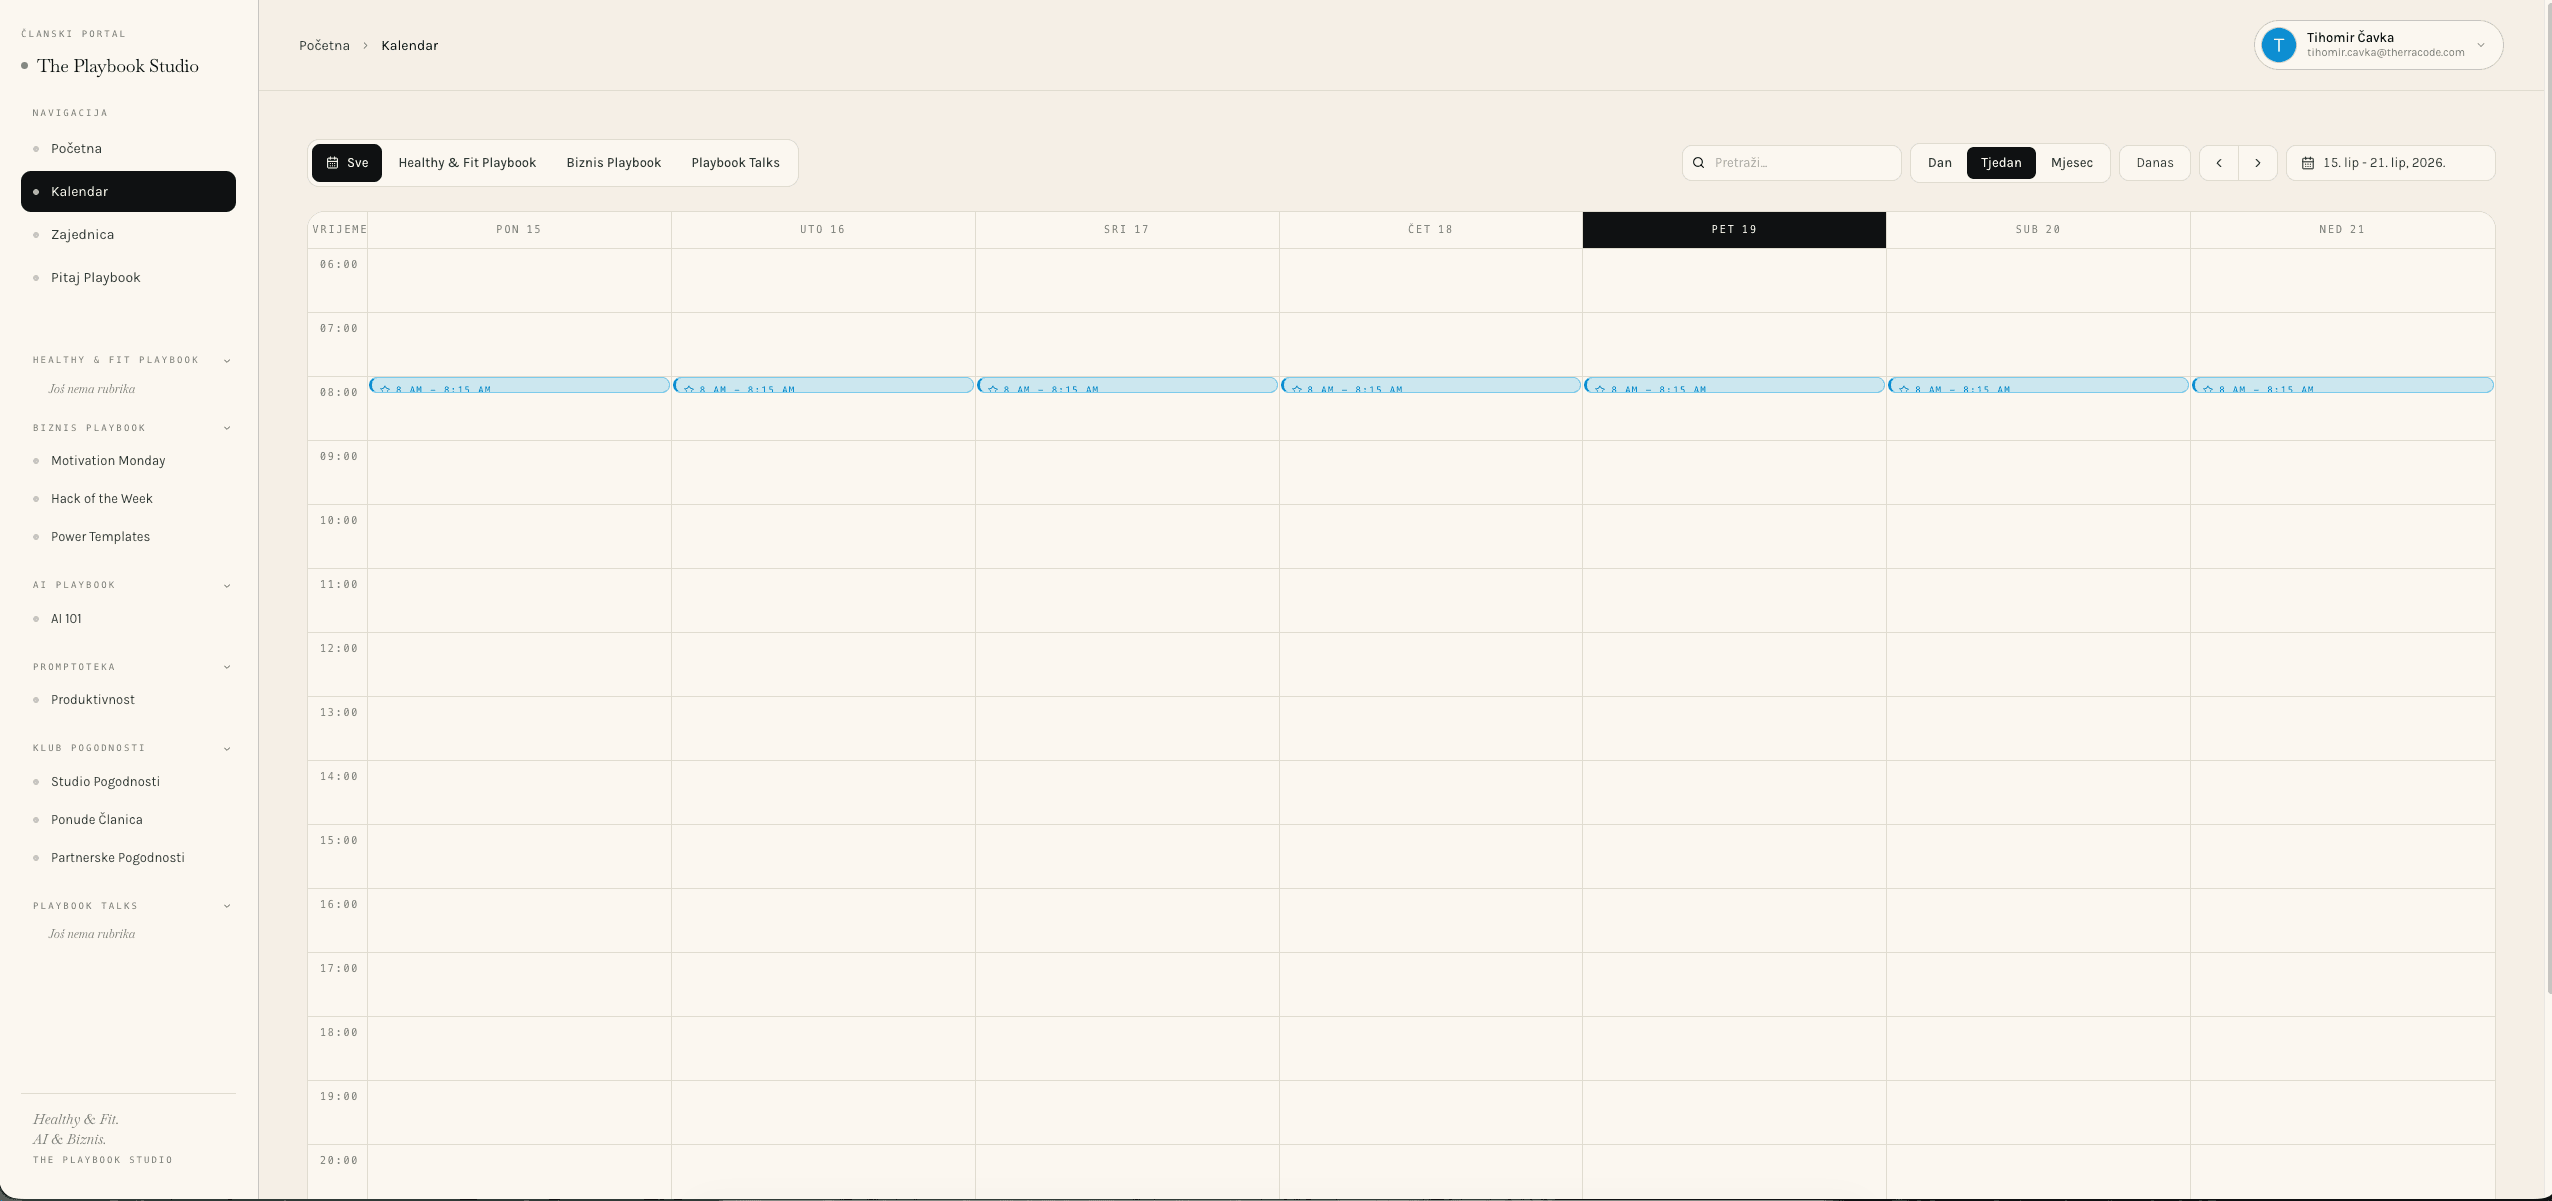This screenshot has height=1201, width=2552.
Task: Open Zajednica in the sidebar
Action: coord(128,235)
